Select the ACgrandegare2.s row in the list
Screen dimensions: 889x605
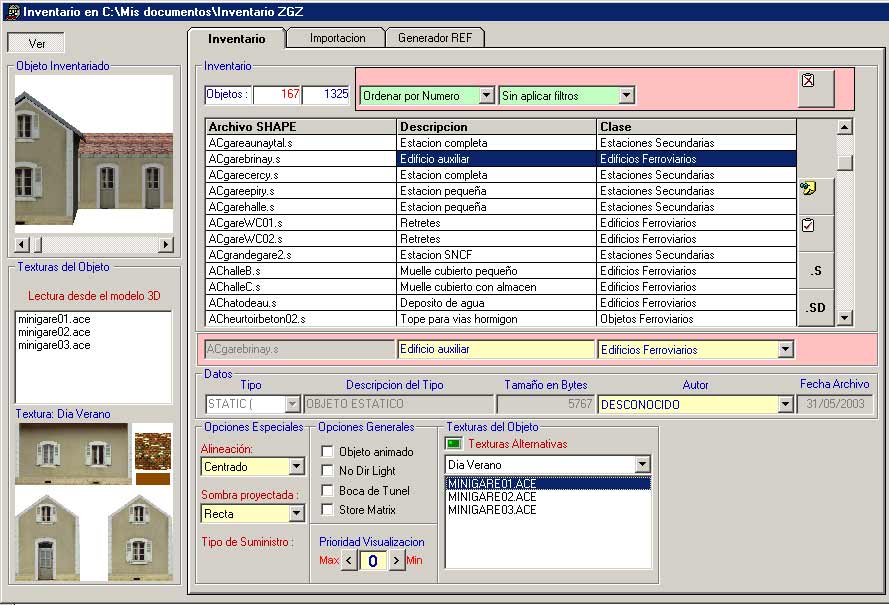[300, 255]
